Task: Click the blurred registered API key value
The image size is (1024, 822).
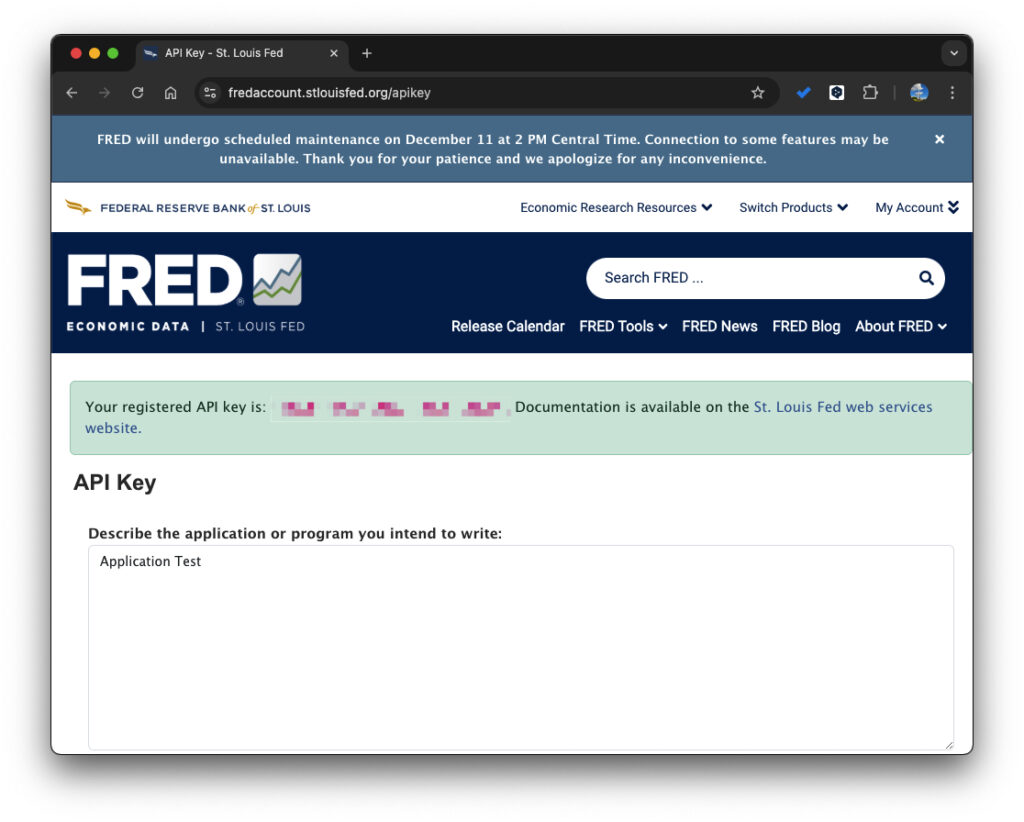Action: point(391,409)
